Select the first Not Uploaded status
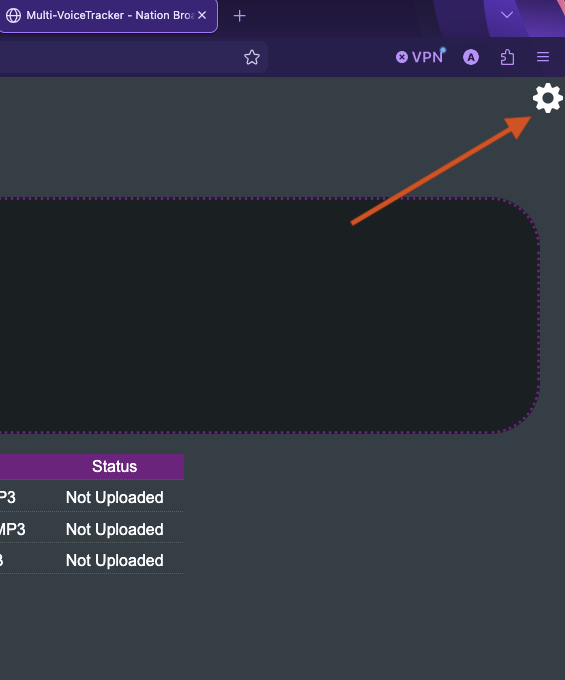 [x=114, y=497]
